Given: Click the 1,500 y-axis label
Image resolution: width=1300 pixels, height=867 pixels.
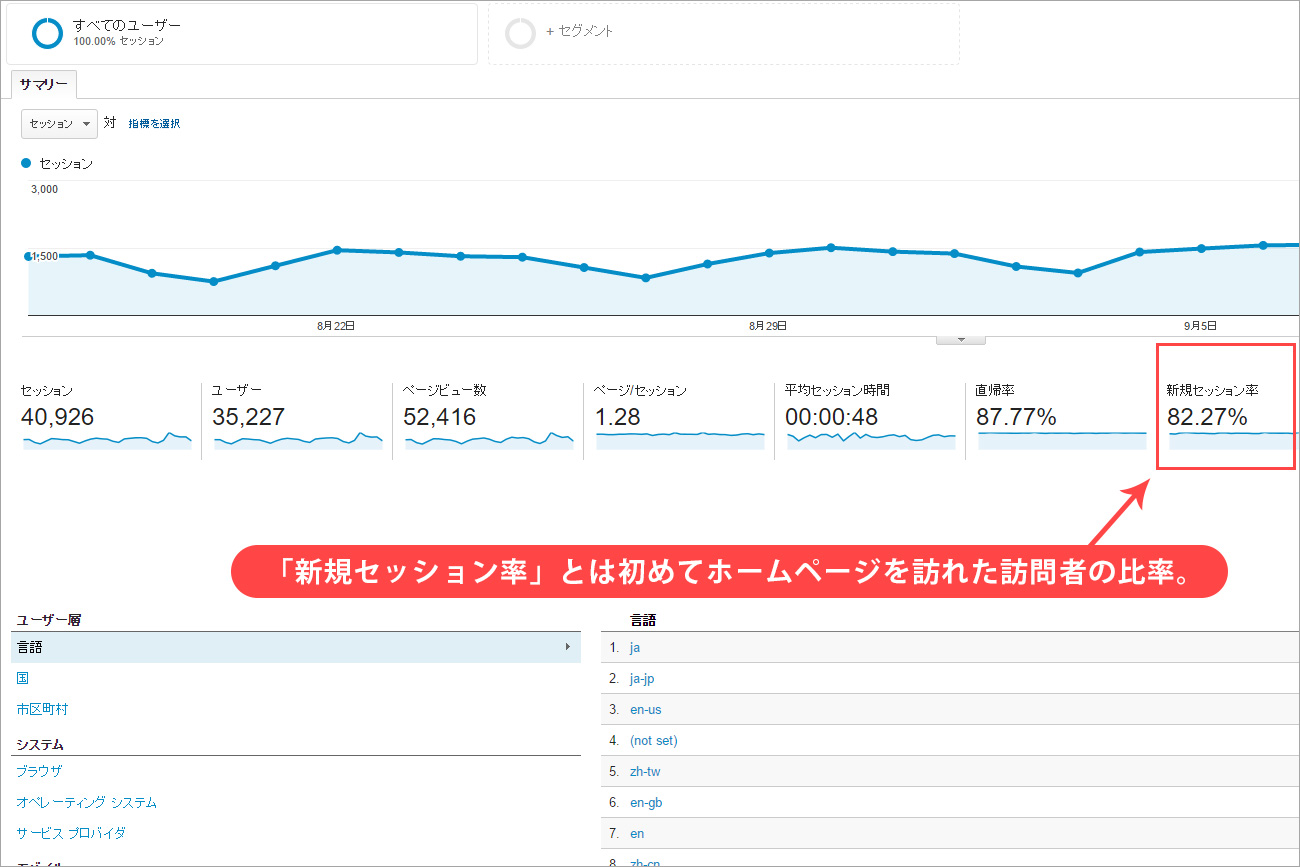Looking at the screenshot, I should pyautogui.click(x=44, y=256).
